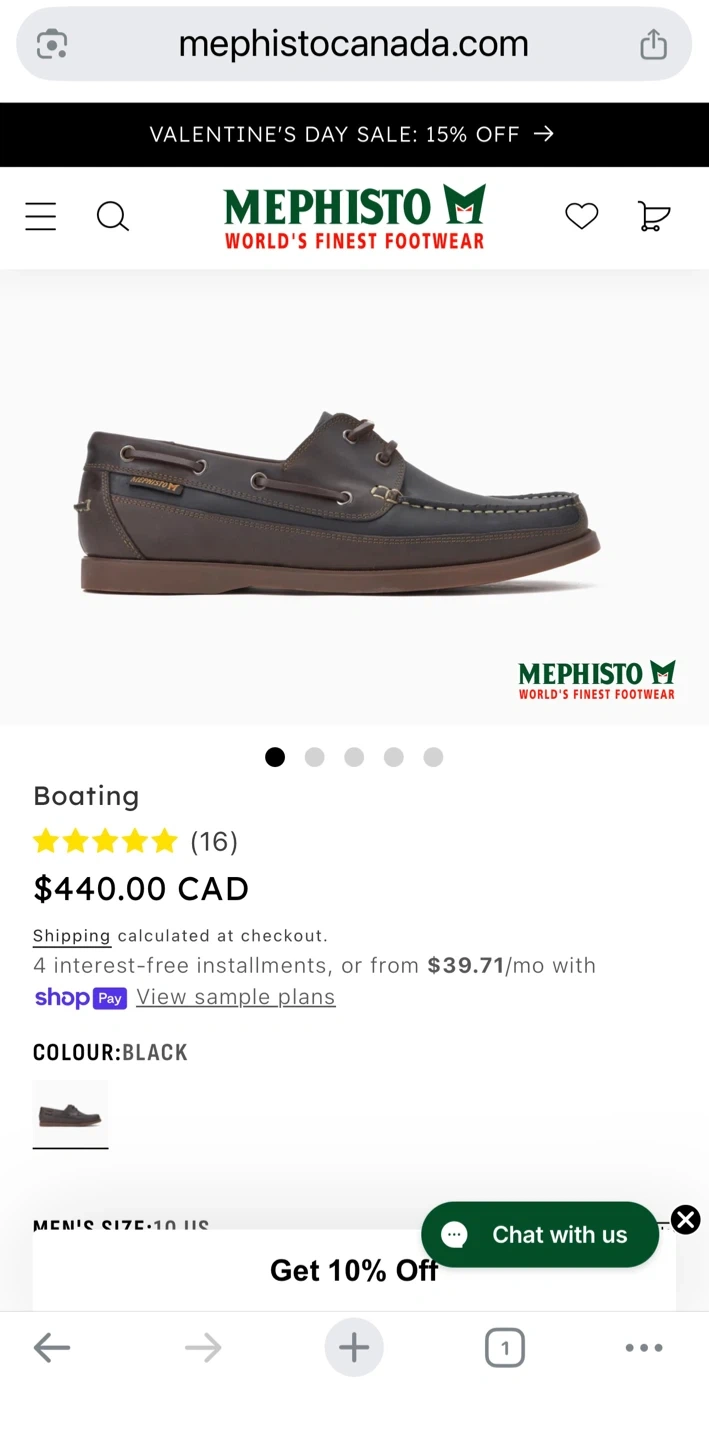
Task: View Shop Pay sample plans
Action: pyautogui.click(x=236, y=997)
